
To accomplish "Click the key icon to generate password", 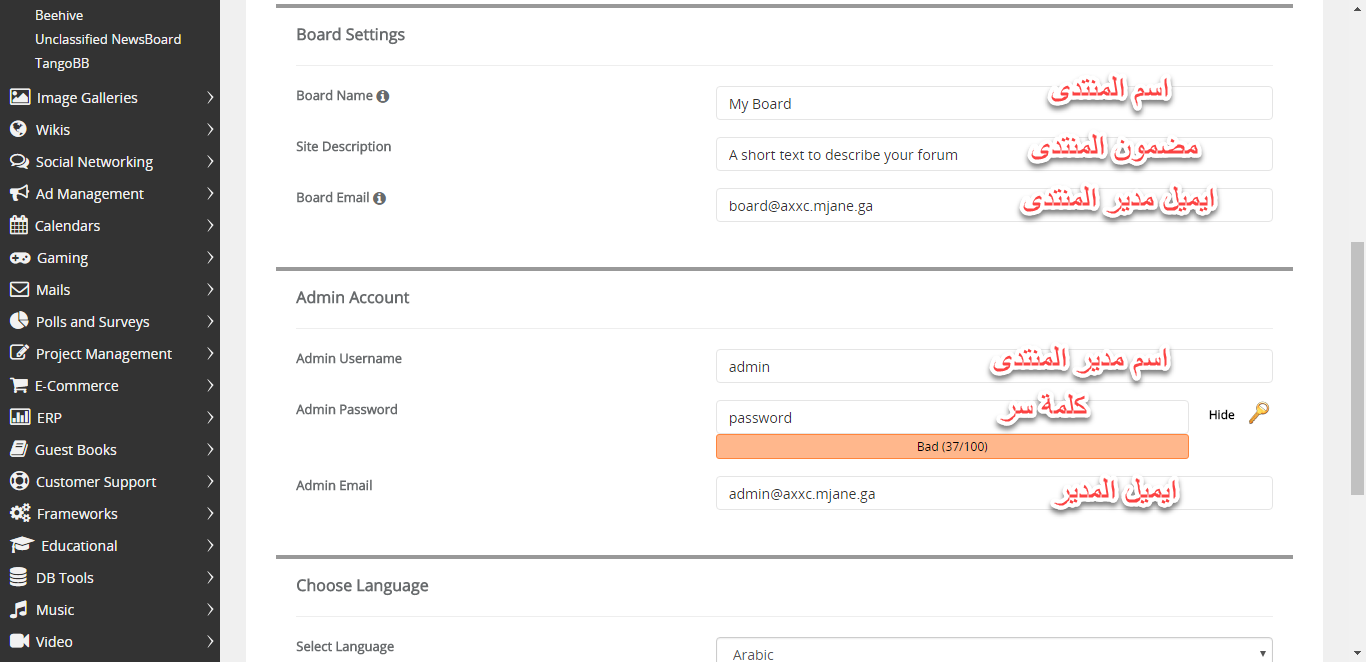I will [x=1259, y=413].
